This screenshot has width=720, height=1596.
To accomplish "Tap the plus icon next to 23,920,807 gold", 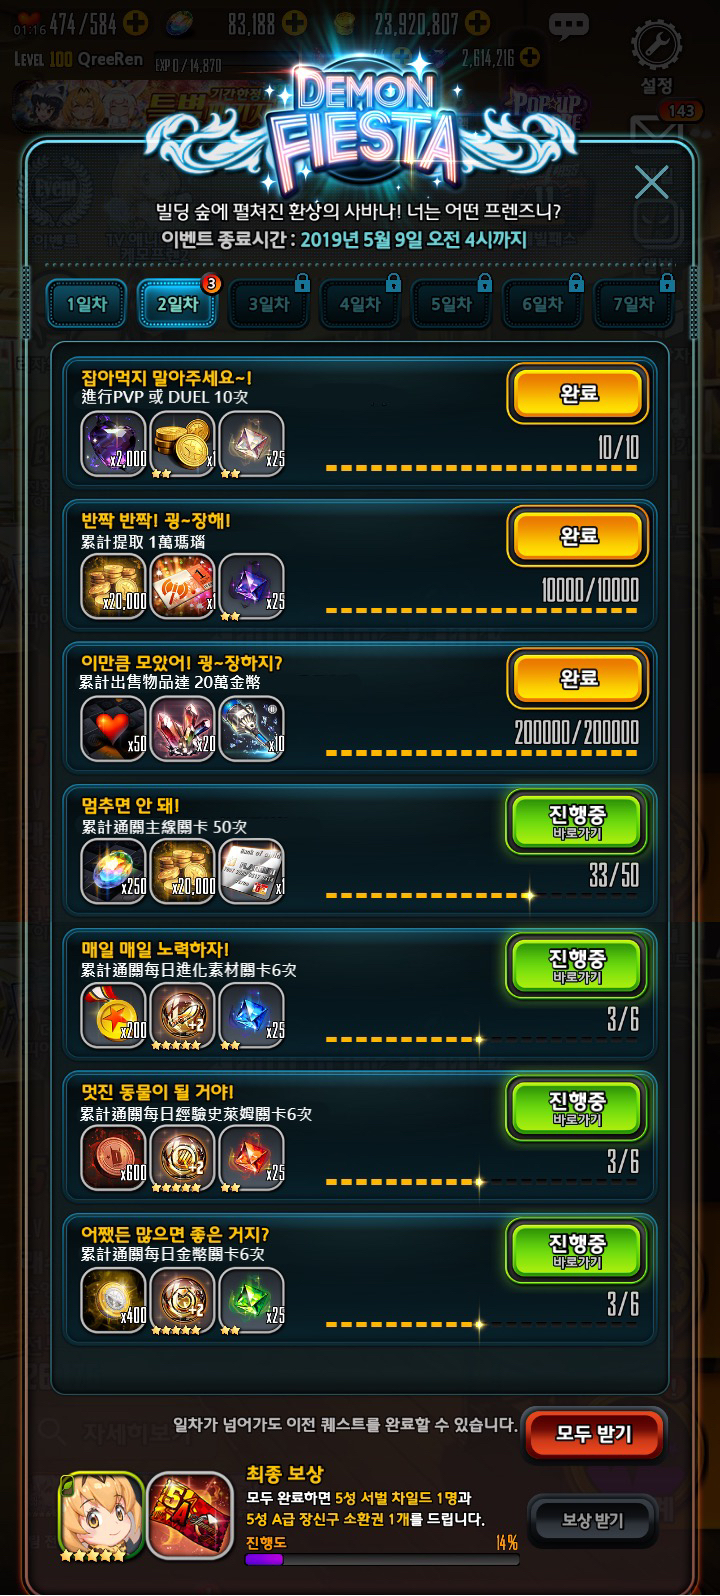I will pos(479,23).
